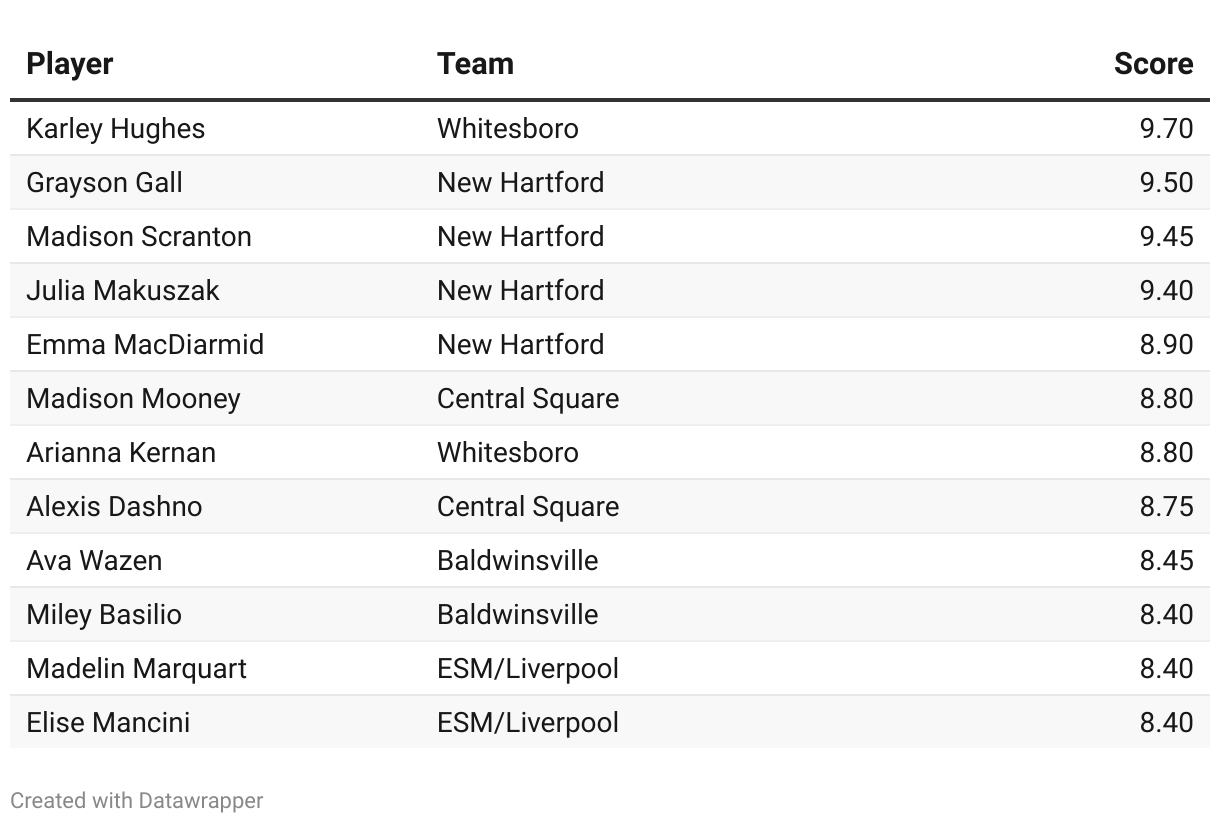Click the Alexis Dashno name cell
This screenshot has height=824, width=1220.
pos(114,507)
